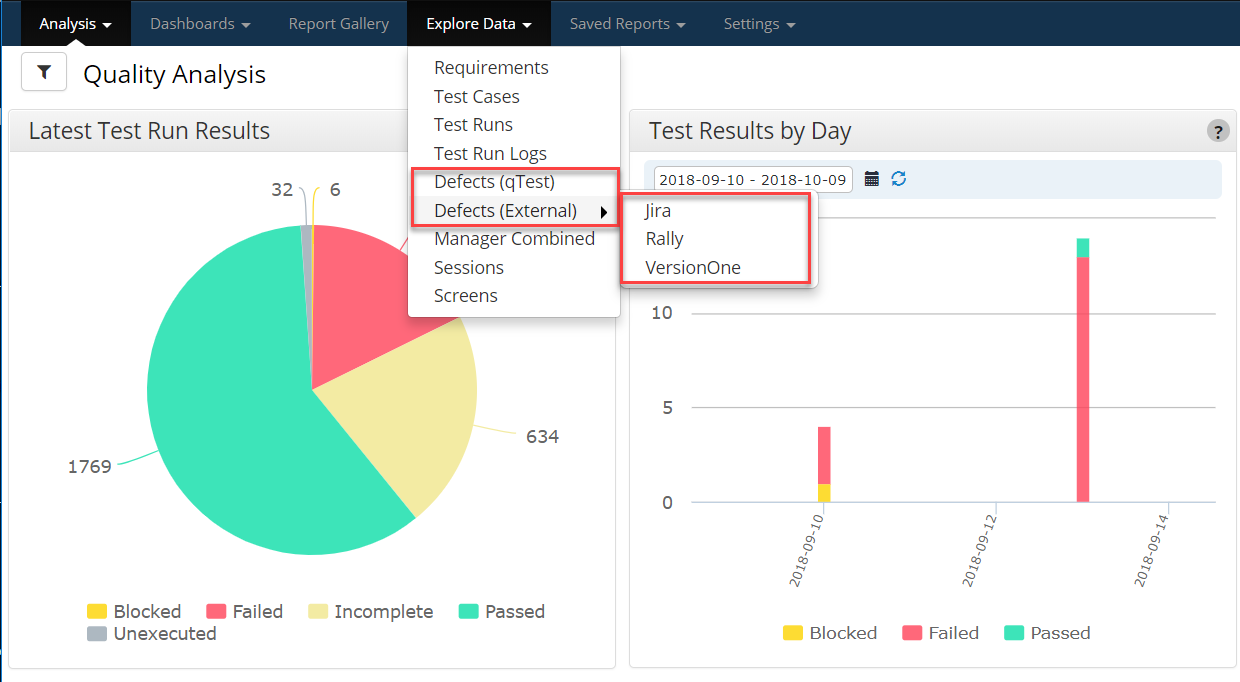1240x682 pixels.
Task: Toggle Failed legend in pie chart
Action: 245,612
